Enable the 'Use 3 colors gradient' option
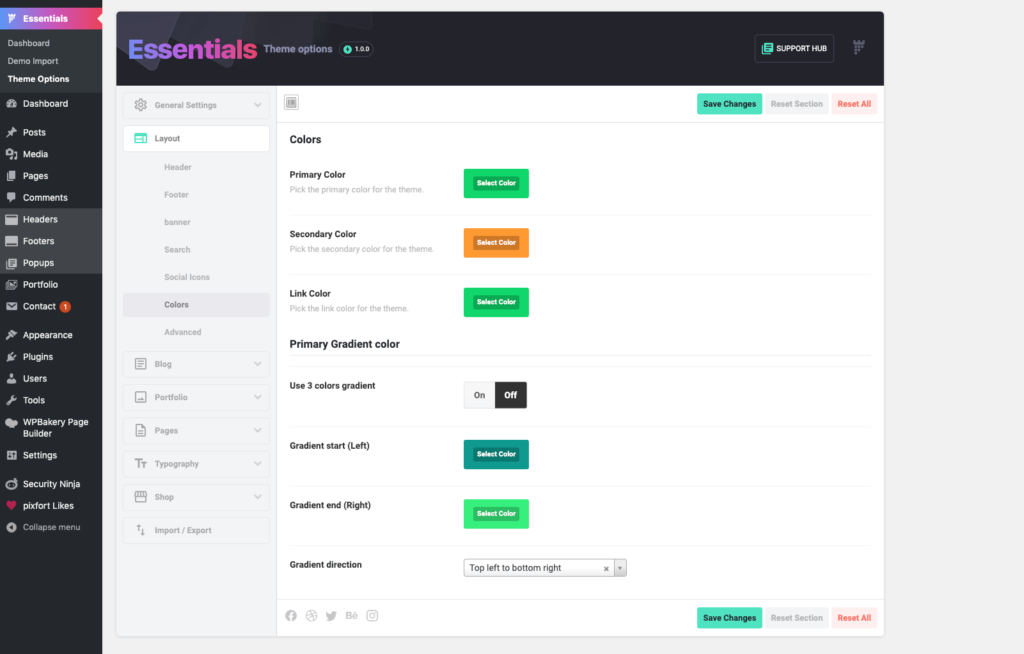Screen dimensions: 1024x654 [x=478, y=394]
